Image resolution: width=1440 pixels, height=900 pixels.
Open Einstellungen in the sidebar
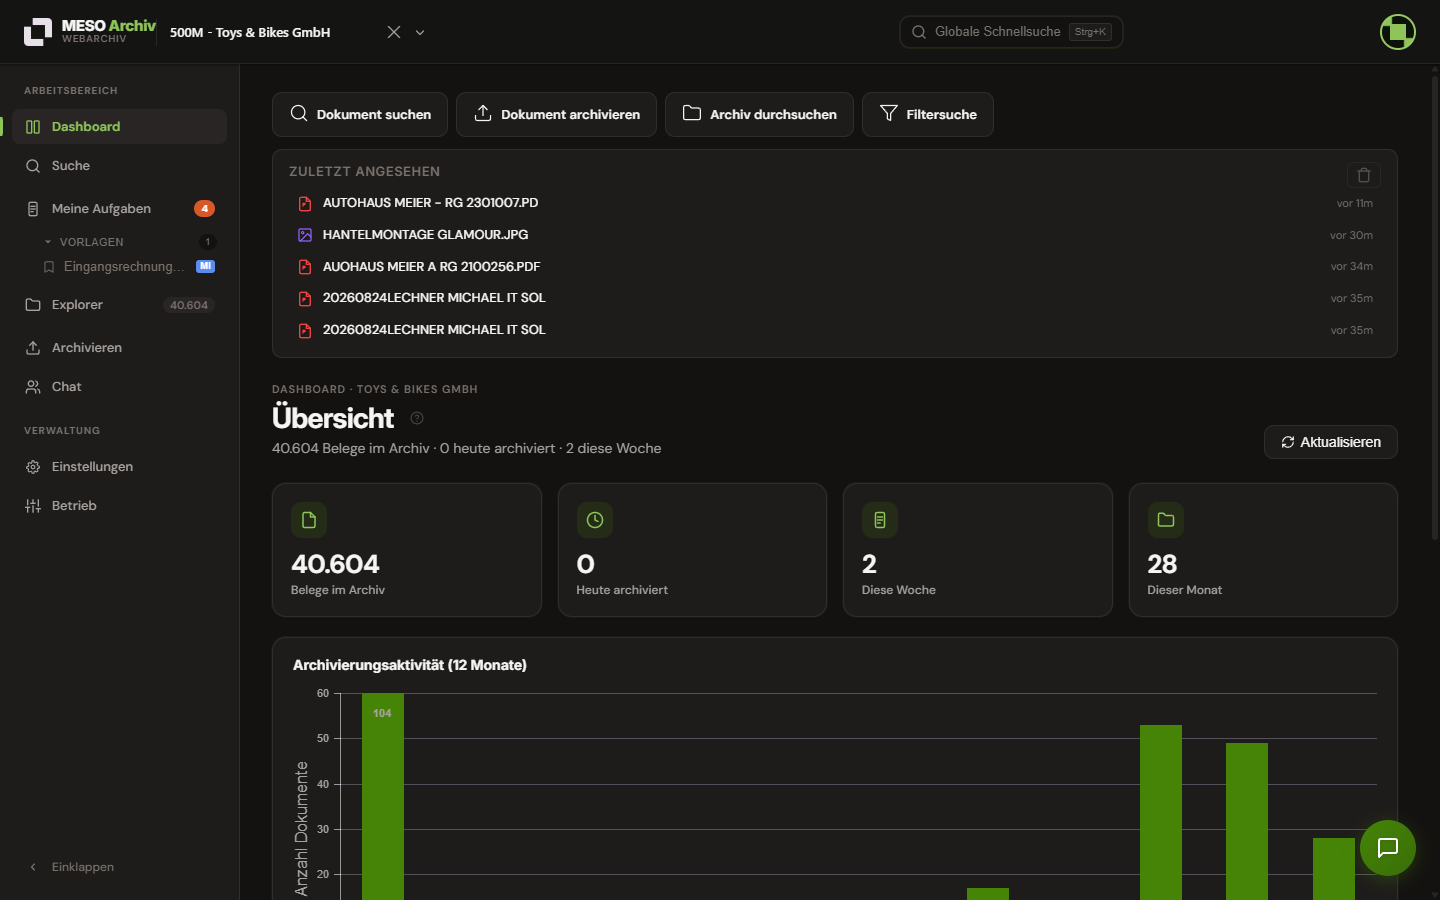click(120, 467)
